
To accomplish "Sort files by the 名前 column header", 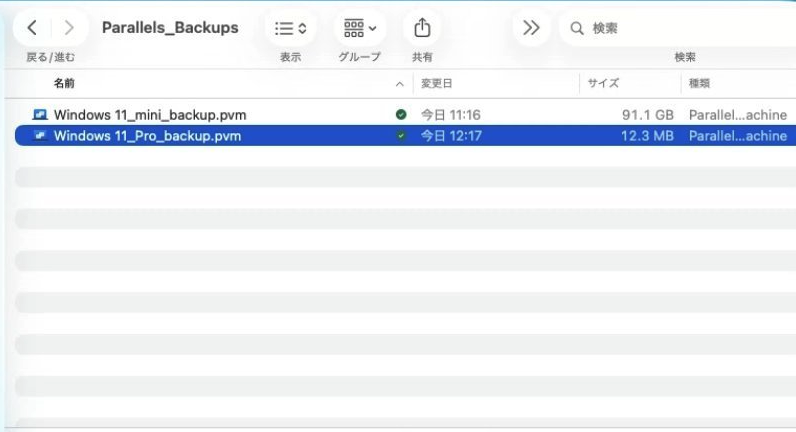I will [64, 83].
